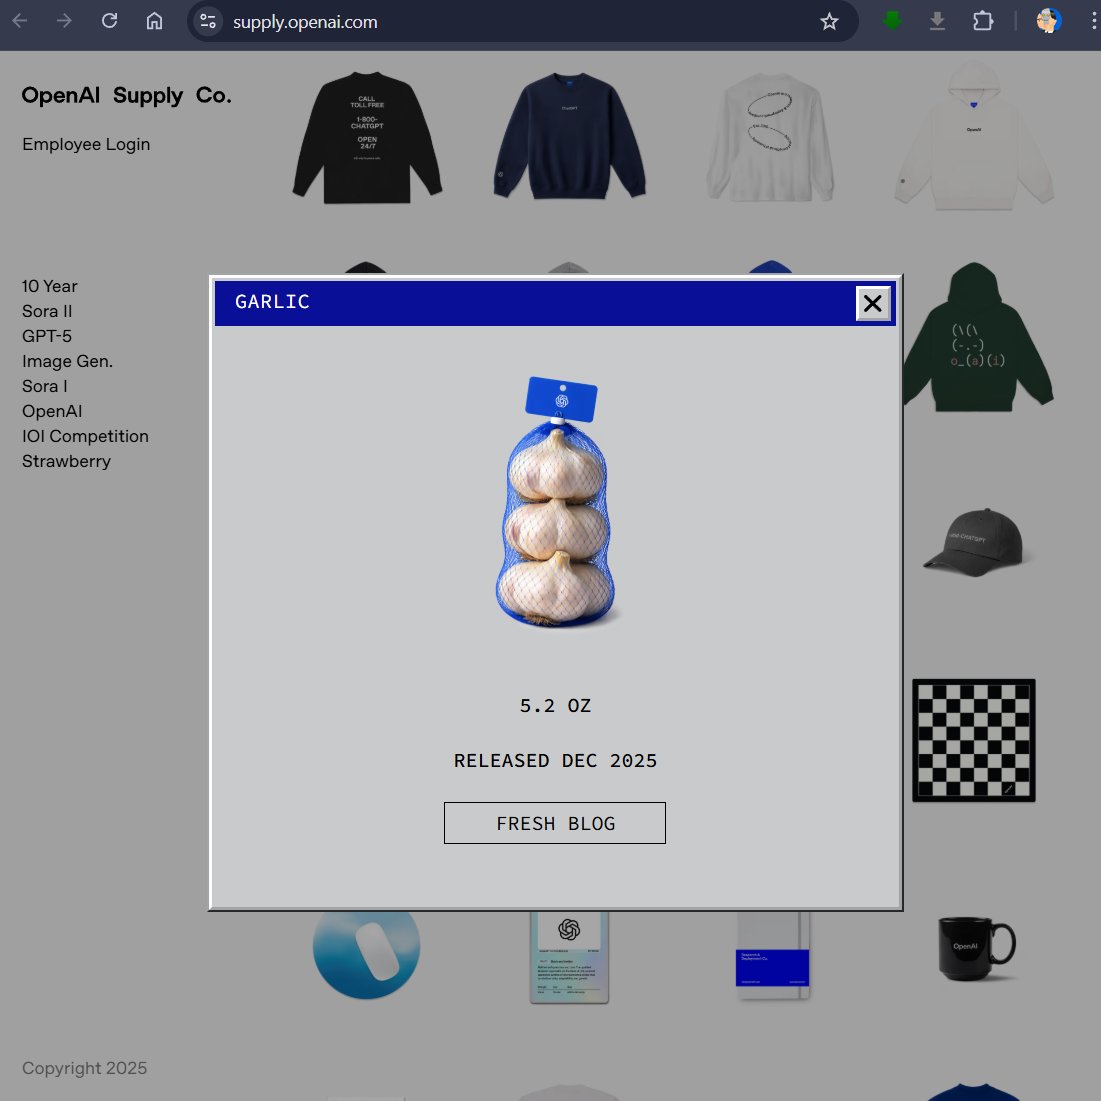Click the garlic net bag image
This screenshot has width=1101, height=1101.
pos(555,501)
